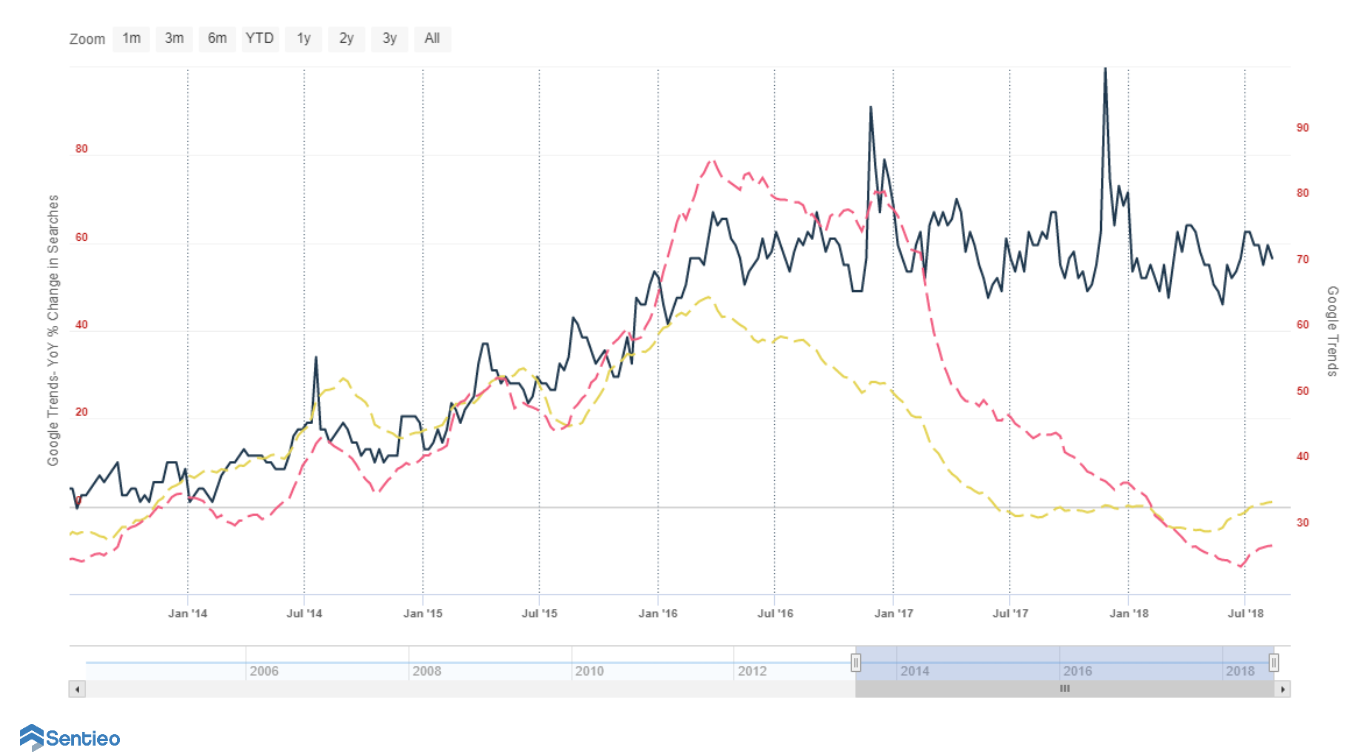Click 2014 in the navigator timeline
This screenshot has width=1366, height=752.
pyautogui.click(x=915, y=671)
